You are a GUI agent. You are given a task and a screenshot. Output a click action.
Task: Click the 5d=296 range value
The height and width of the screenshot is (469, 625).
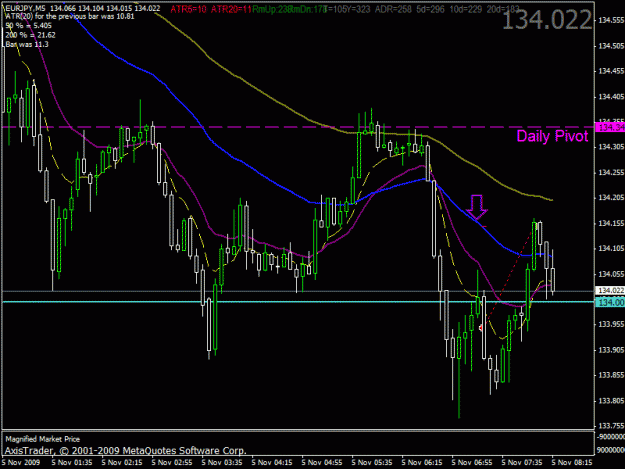pyautogui.click(x=430, y=9)
